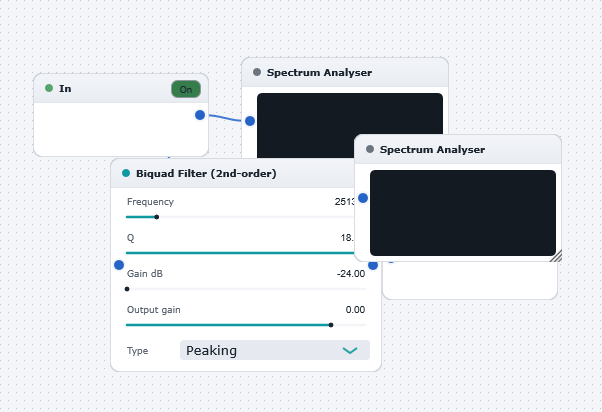
Task: Click the front Spectrum Analyser input port
Action: (x=363, y=198)
